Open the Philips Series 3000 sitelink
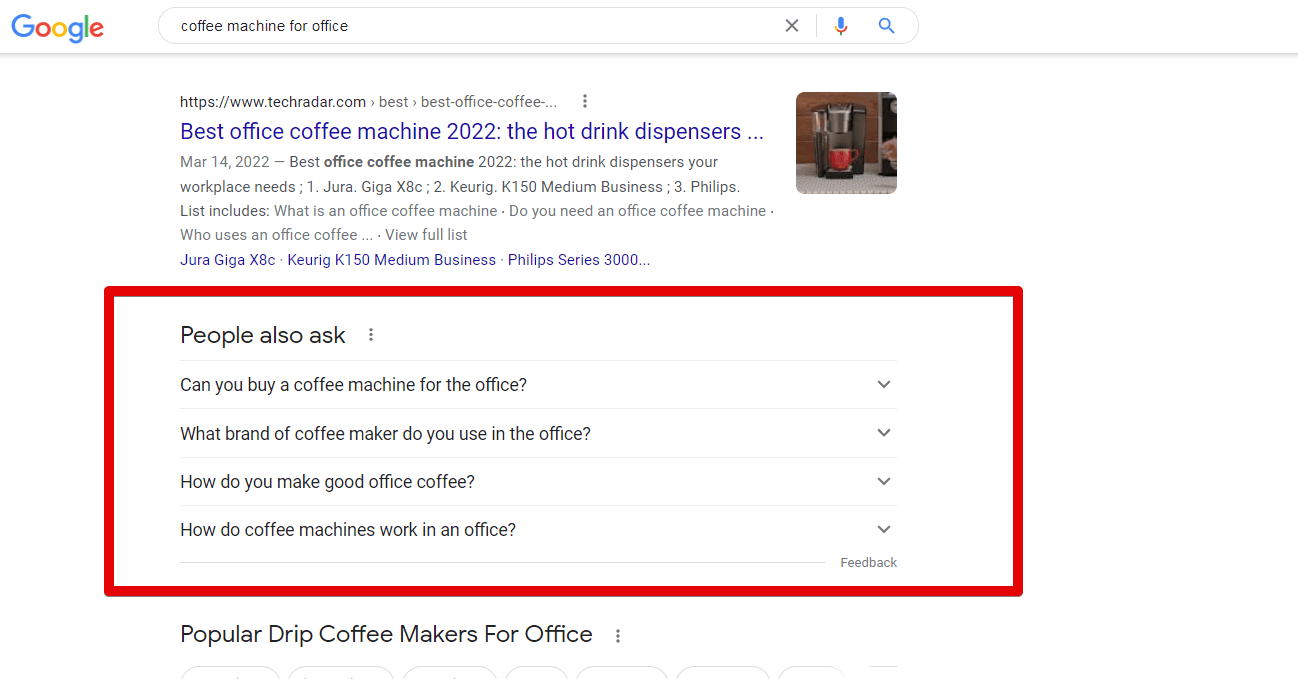Screen dimensions: 1298x679 579,260
